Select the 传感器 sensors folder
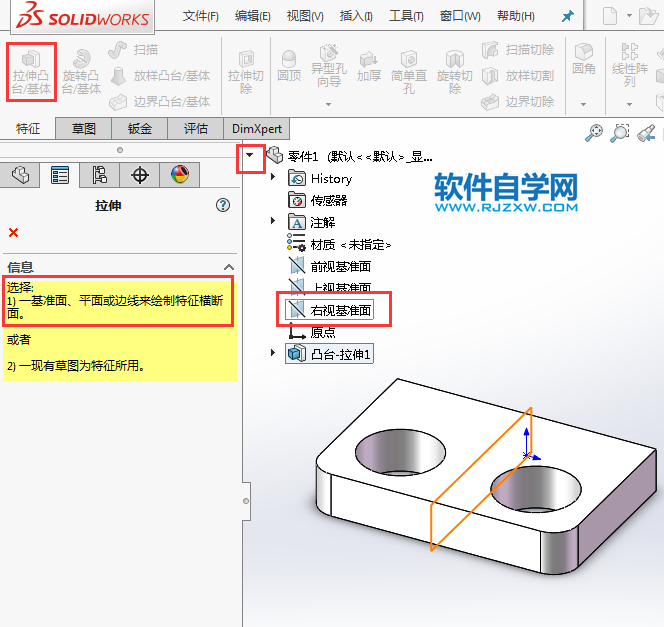The image size is (664, 627). click(x=318, y=200)
